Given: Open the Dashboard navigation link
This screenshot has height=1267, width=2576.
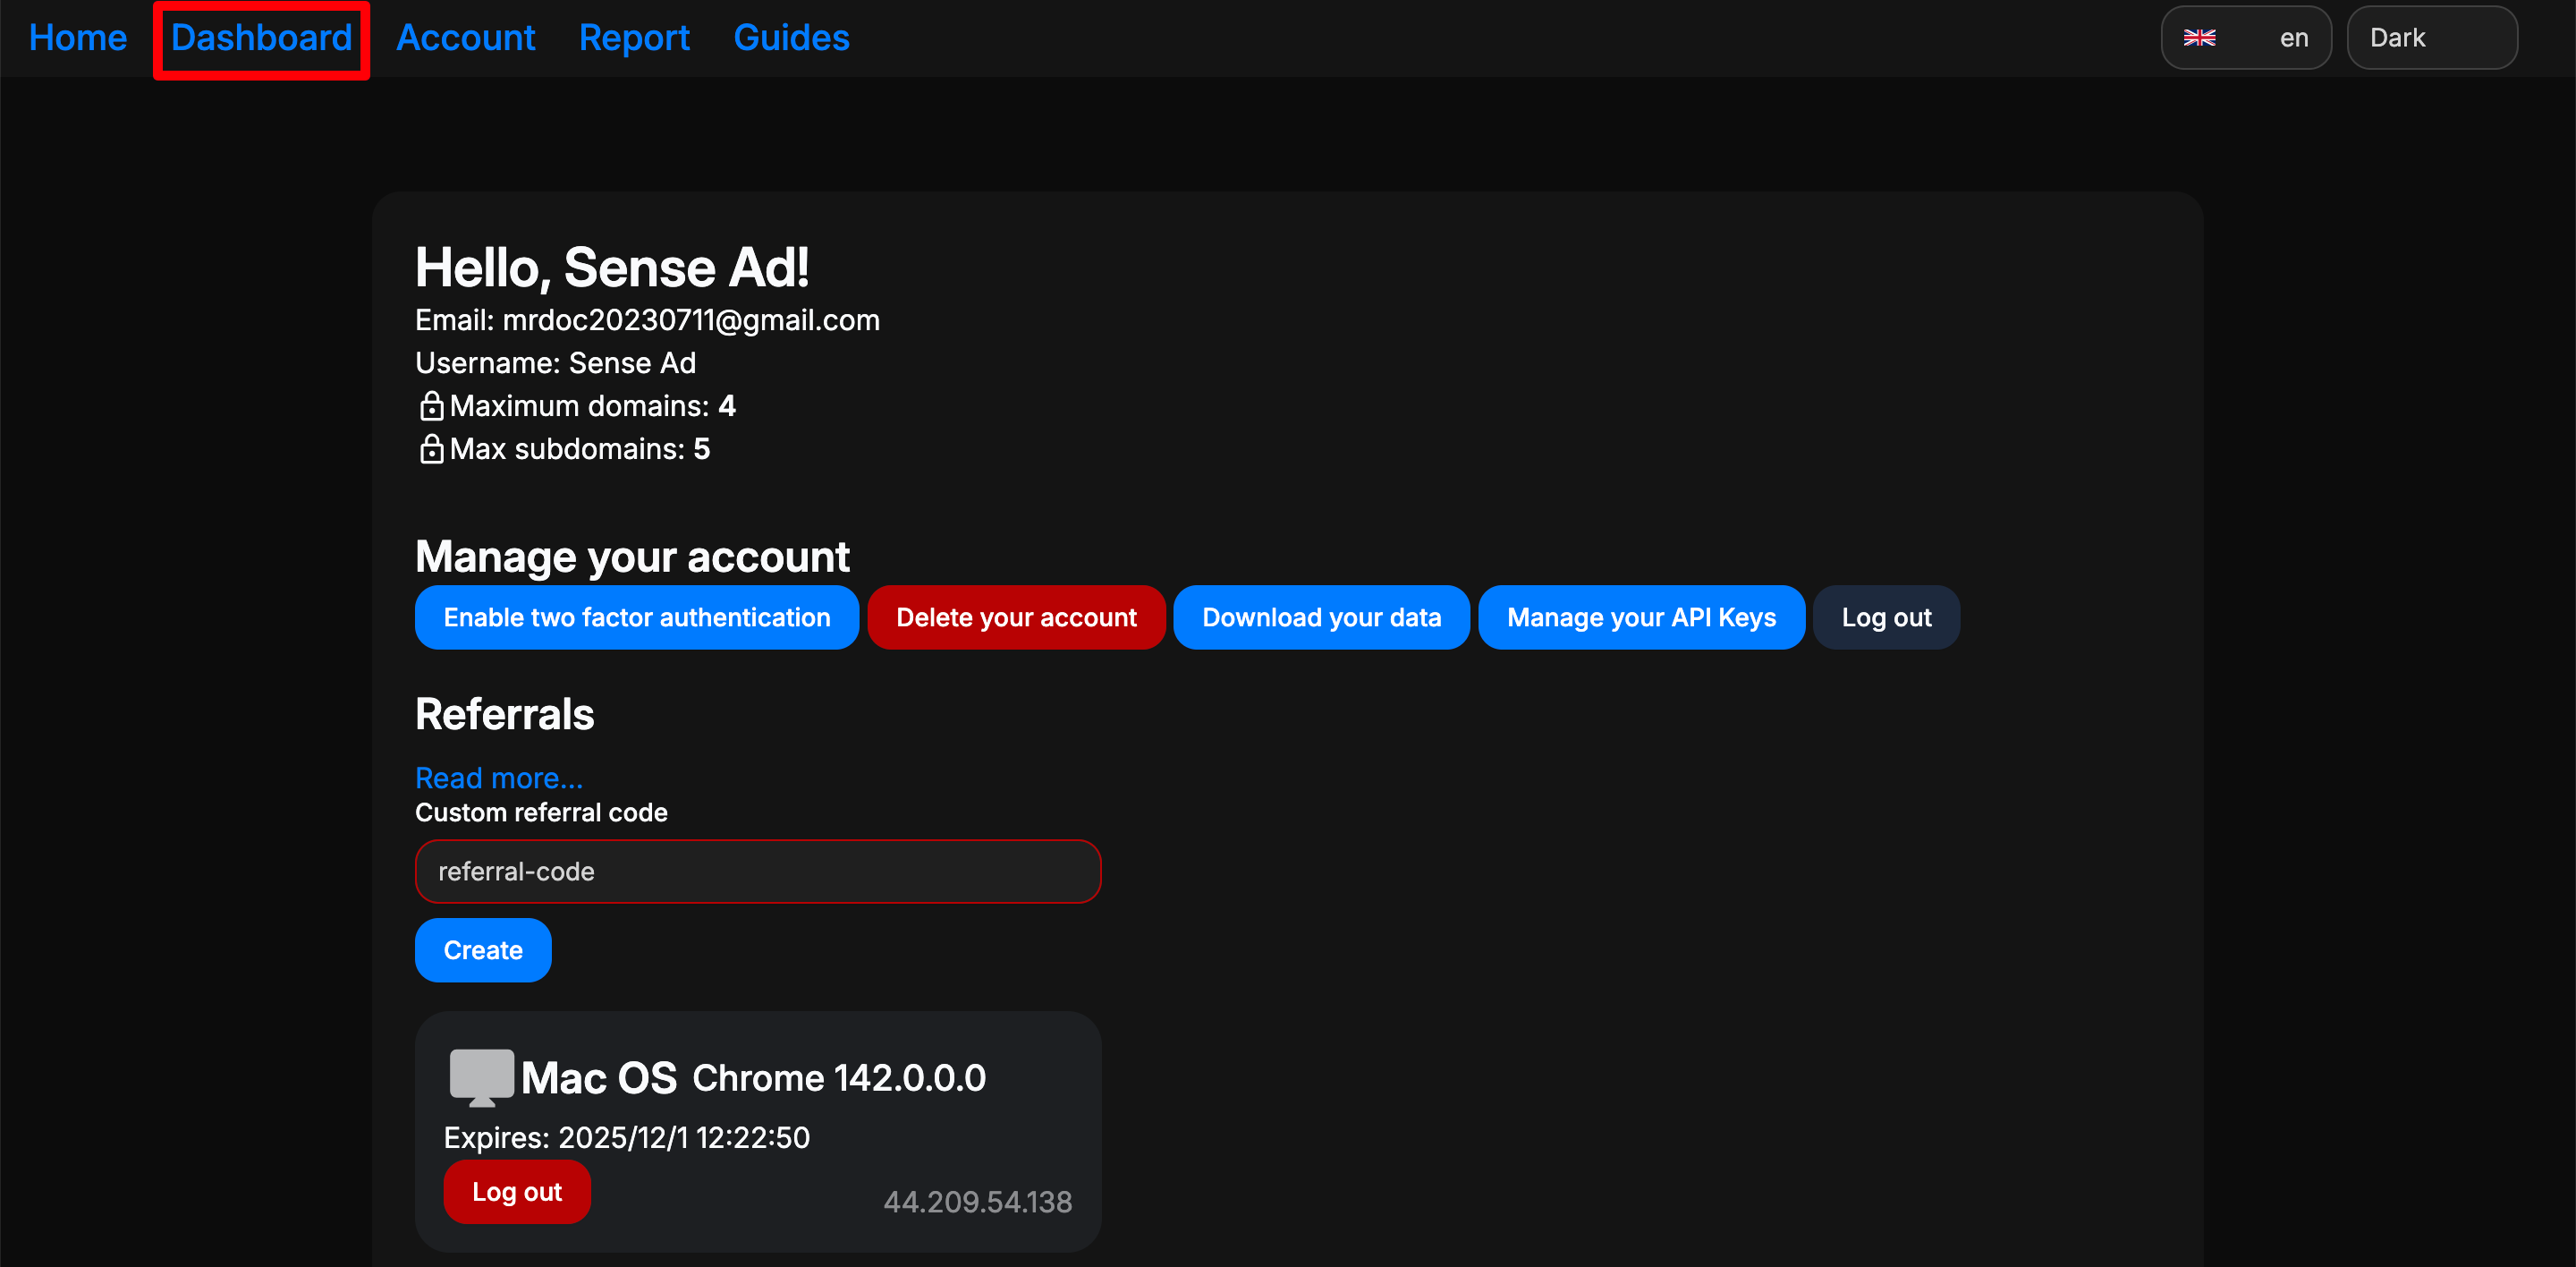Looking at the screenshot, I should [261, 38].
